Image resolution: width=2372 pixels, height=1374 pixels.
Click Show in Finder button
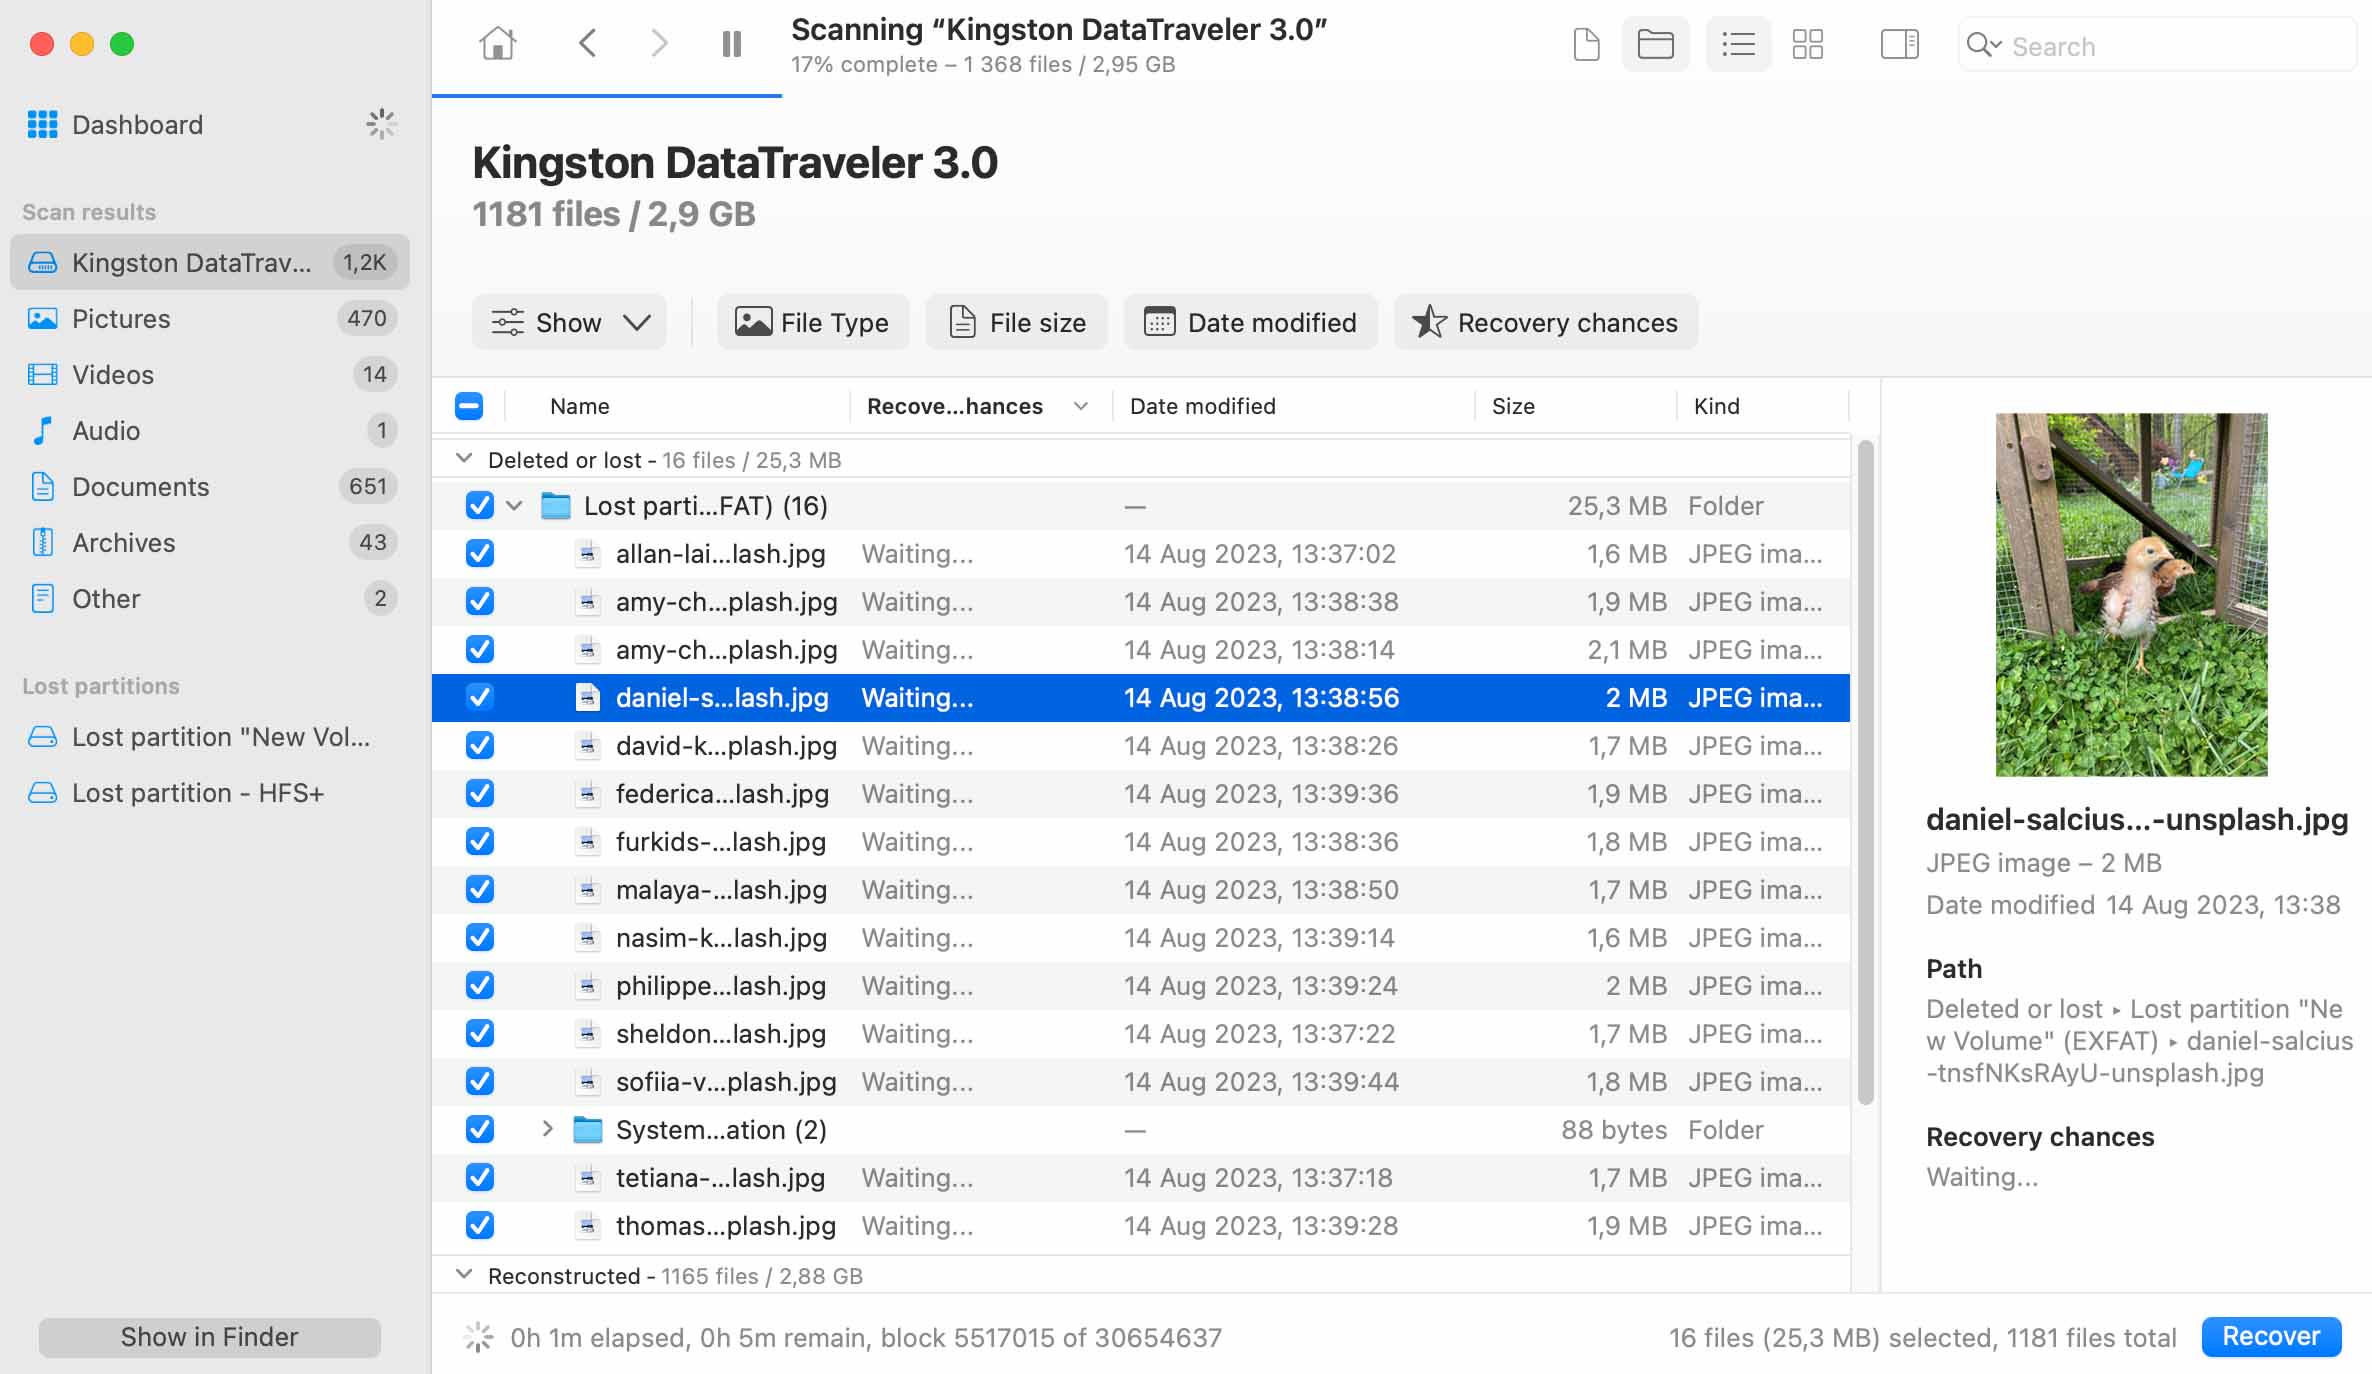(x=208, y=1336)
